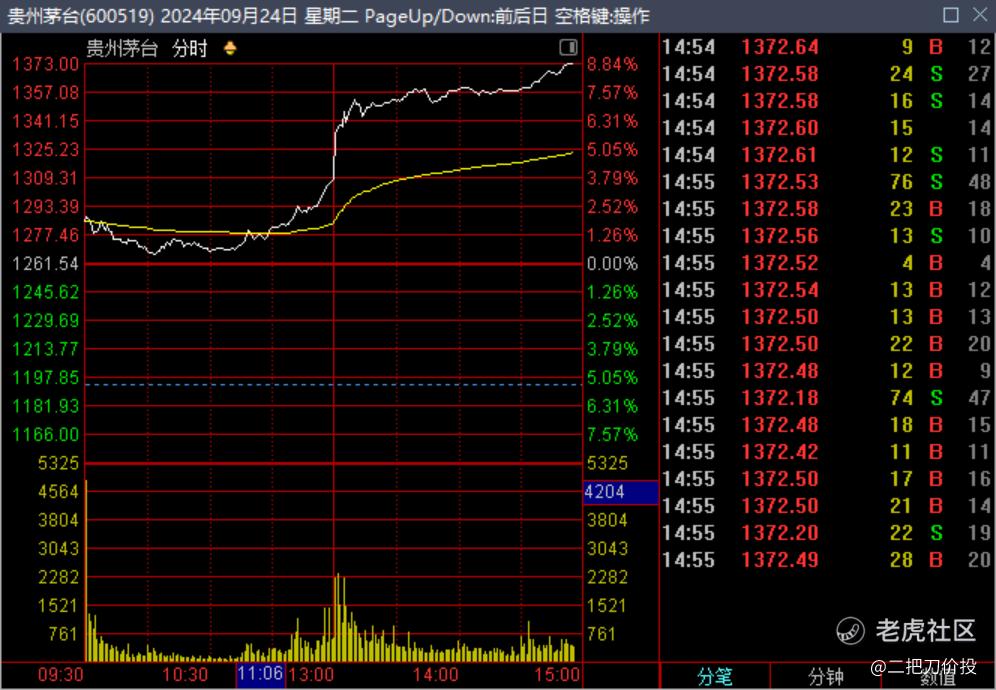Click the 1293.39 price axis label
The height and width of the screenshot is (690, 996).
[46, 206]
